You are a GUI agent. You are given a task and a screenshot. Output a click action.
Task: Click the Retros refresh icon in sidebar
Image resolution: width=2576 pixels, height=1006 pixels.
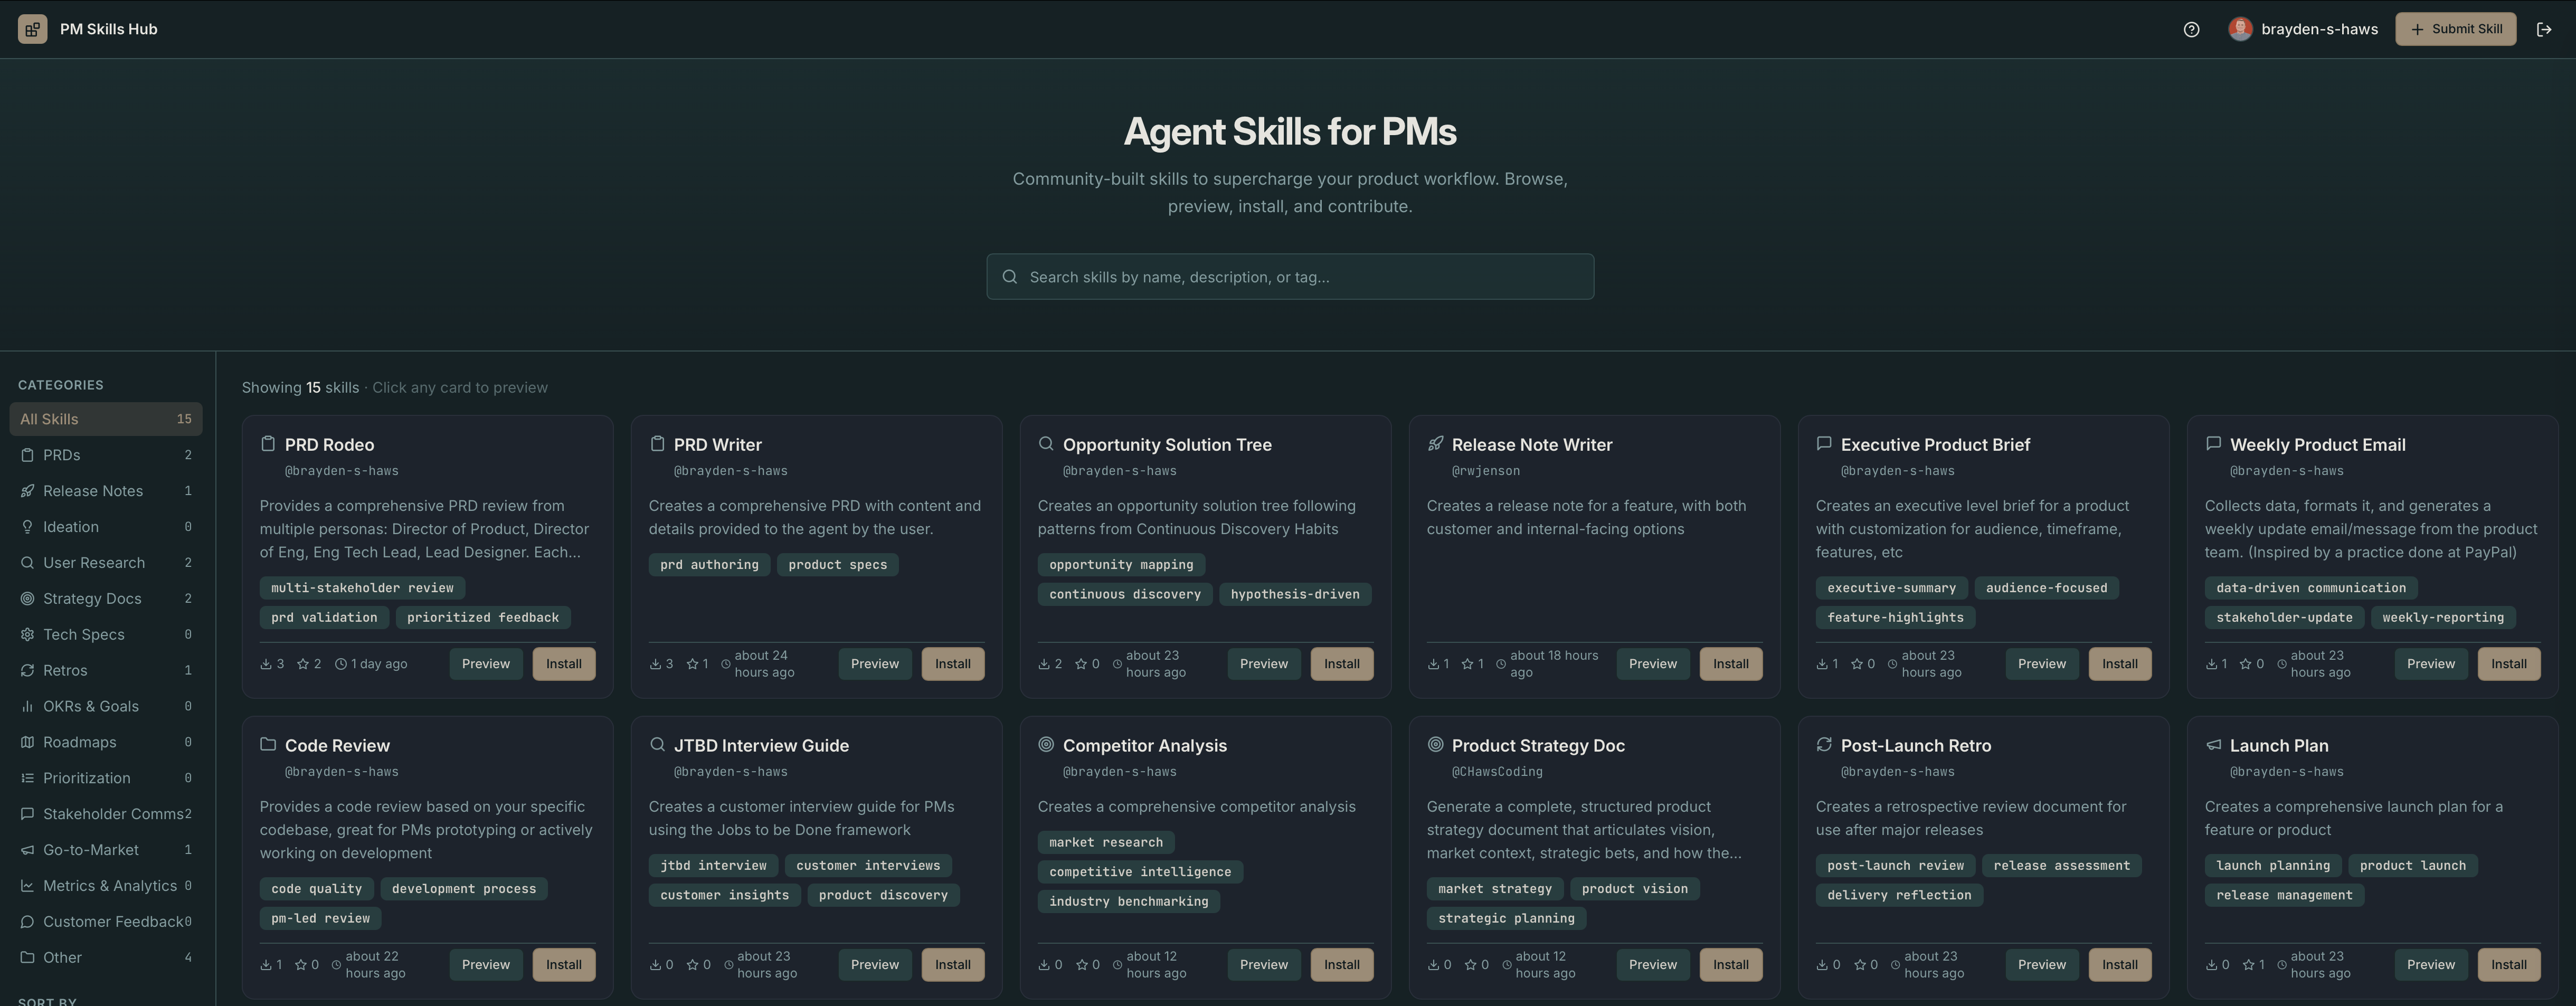[27, 670]
